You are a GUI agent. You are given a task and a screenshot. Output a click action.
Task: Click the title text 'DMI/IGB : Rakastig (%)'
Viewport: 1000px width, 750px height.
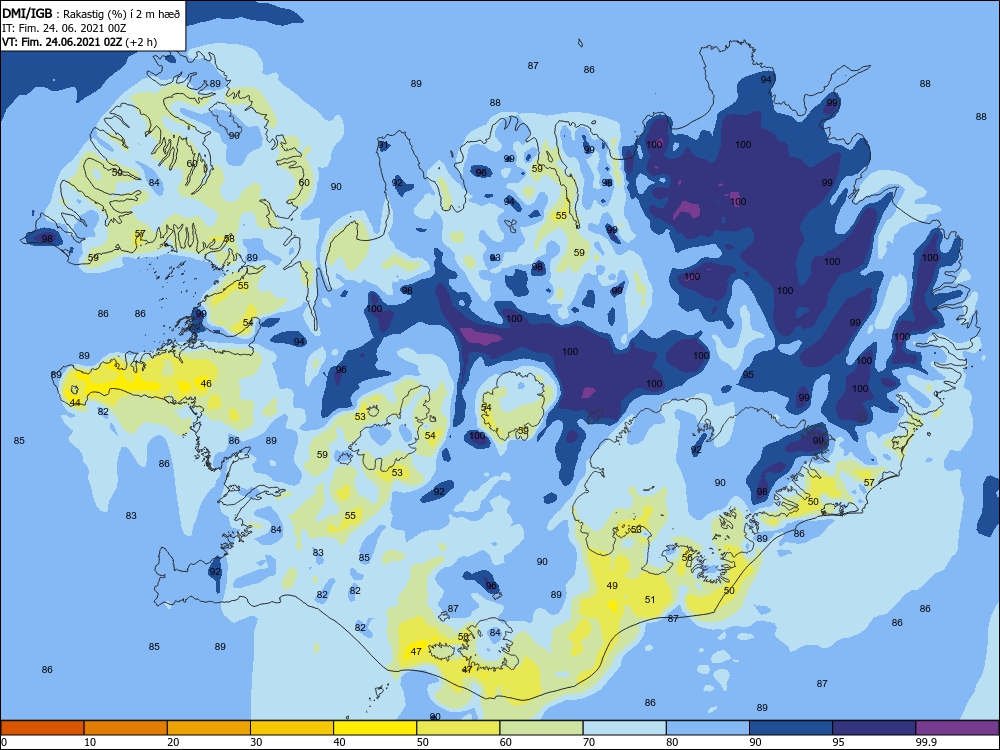(x=65, y=13)
